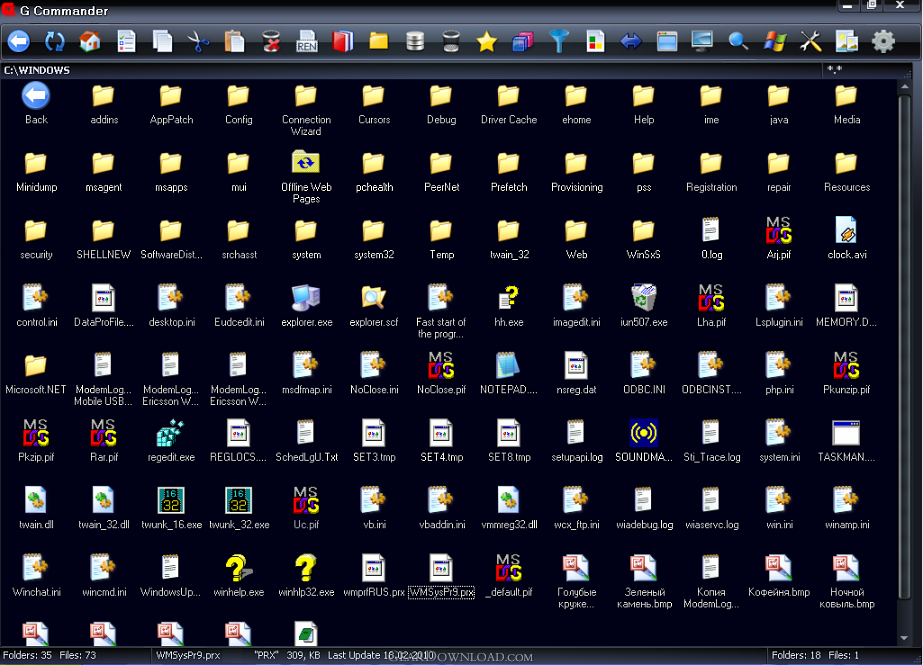Rename file using the REN icon
Viewport: 923px width, 665px height.
[x=307, y=41]
